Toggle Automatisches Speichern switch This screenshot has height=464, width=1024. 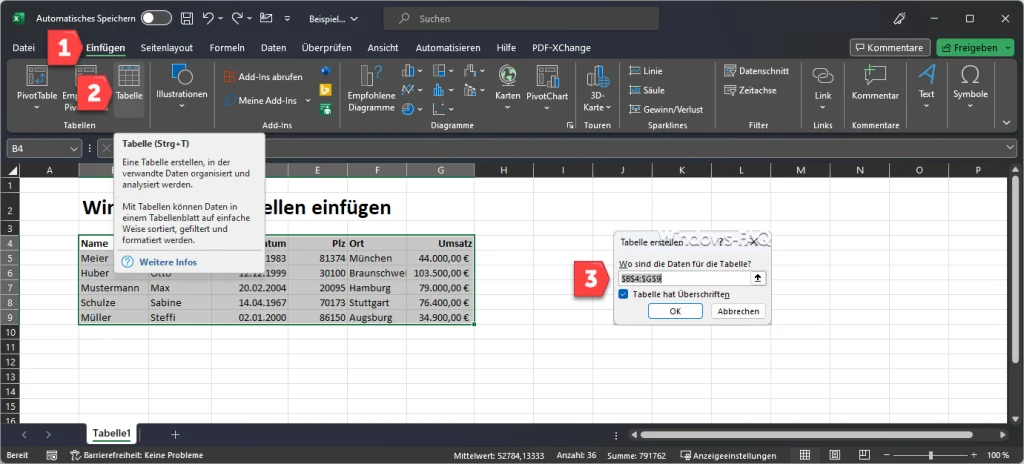pyautogui.click(x=156, y=18)
